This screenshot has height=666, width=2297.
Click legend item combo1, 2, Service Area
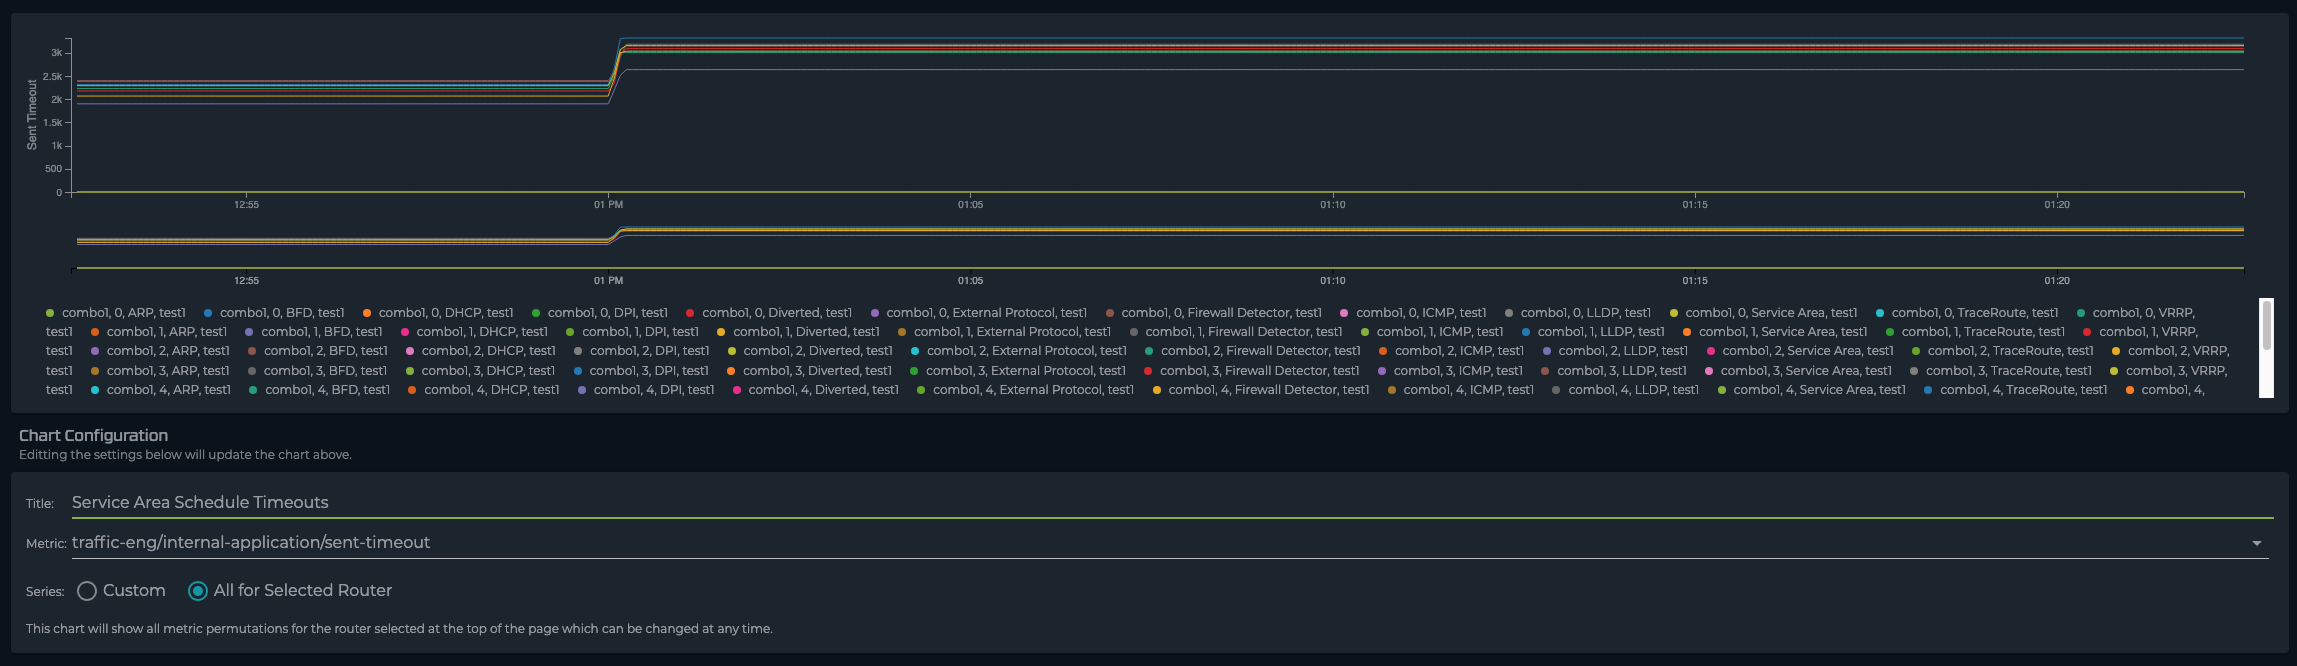[x=1801, y=351]
